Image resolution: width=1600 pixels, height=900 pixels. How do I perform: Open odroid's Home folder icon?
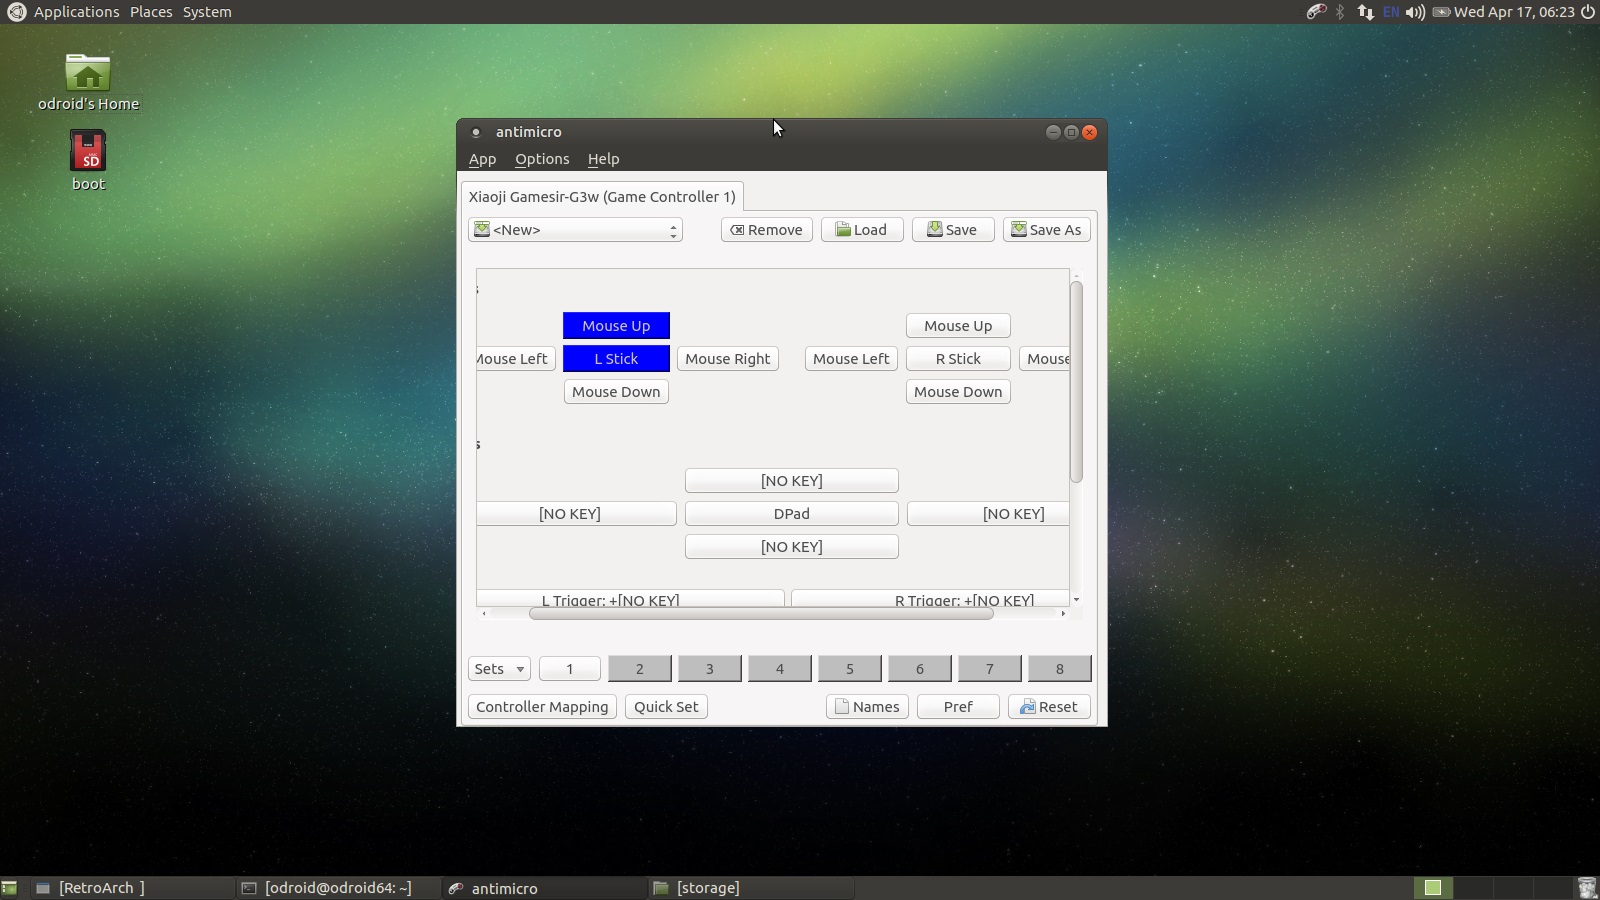[x=88, y=74]
